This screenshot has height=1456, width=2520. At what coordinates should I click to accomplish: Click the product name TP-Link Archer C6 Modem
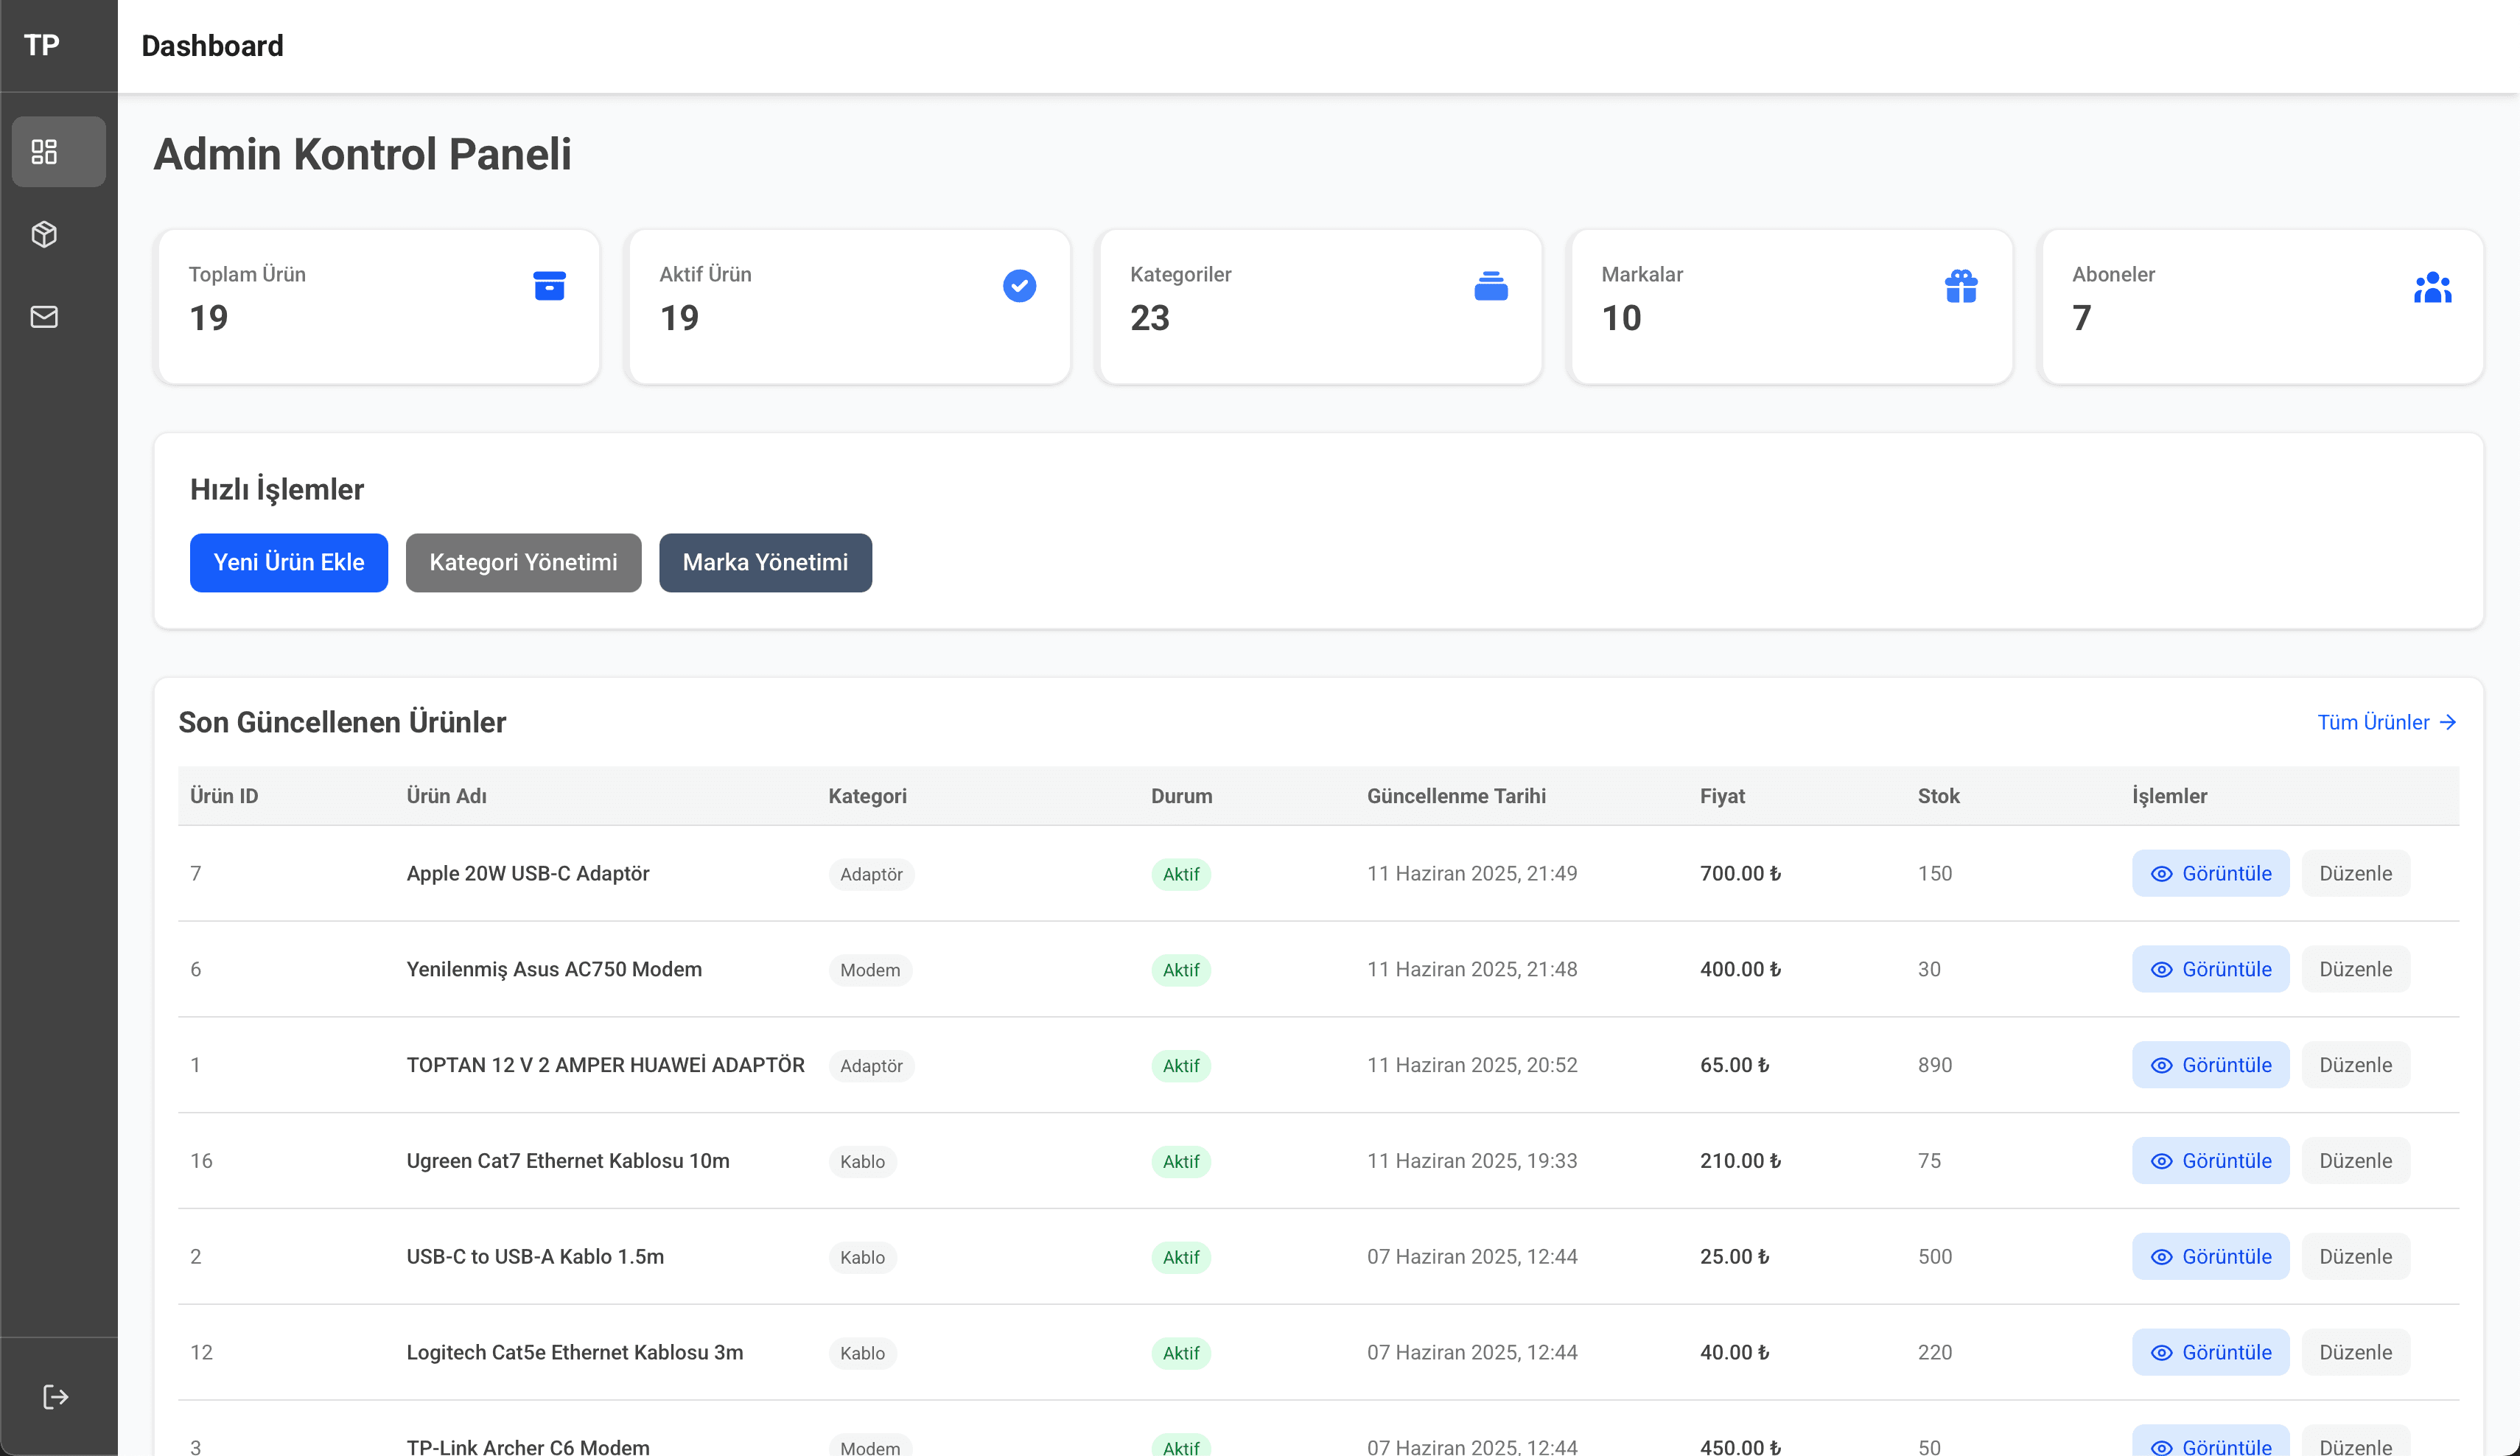(528, 1446)
